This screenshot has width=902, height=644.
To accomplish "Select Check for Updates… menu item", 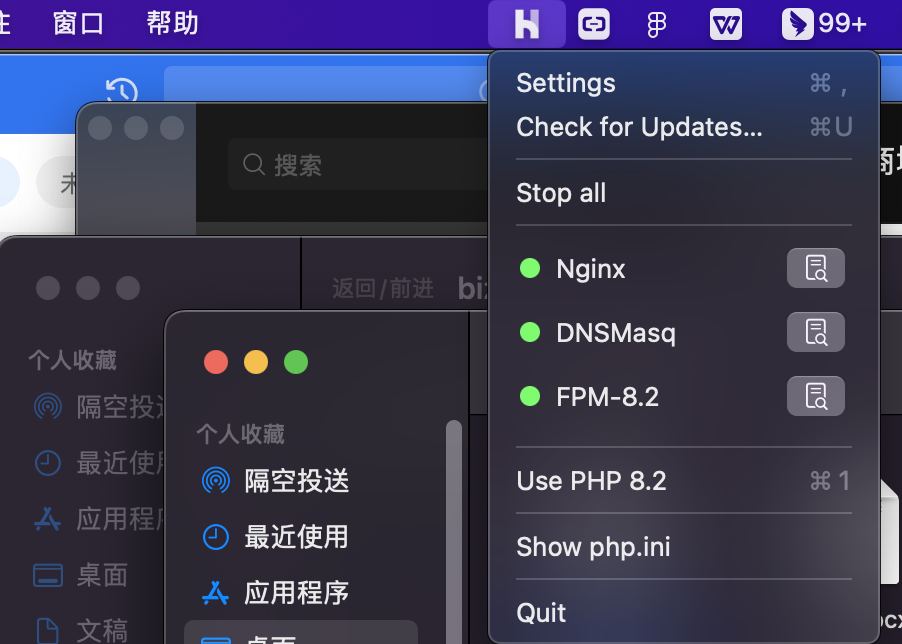I will [x=684, y=127].
